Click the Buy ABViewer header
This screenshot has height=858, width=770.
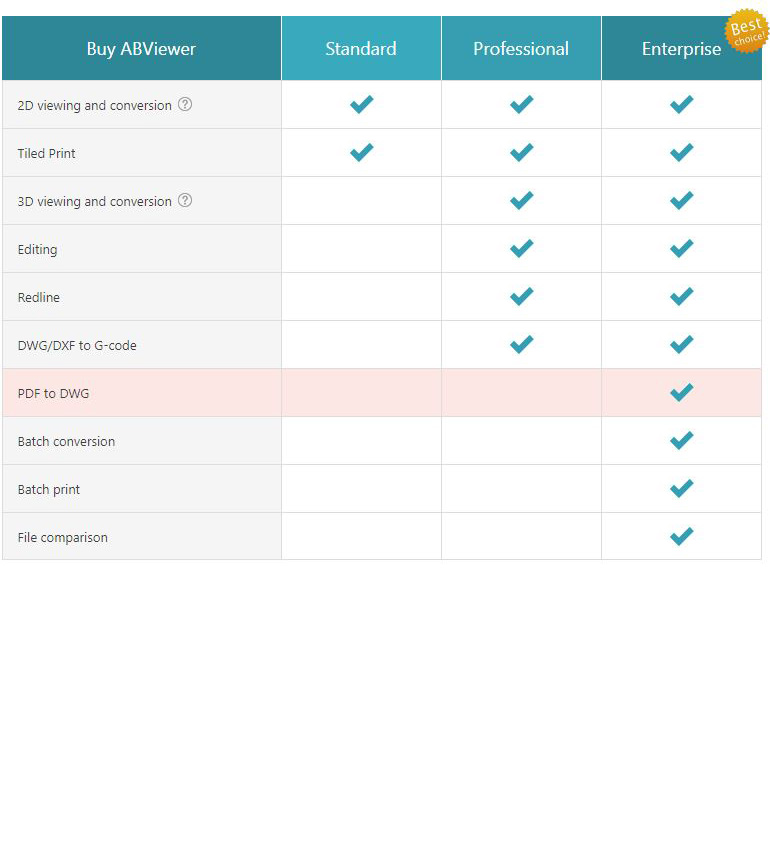pos(141,48)
